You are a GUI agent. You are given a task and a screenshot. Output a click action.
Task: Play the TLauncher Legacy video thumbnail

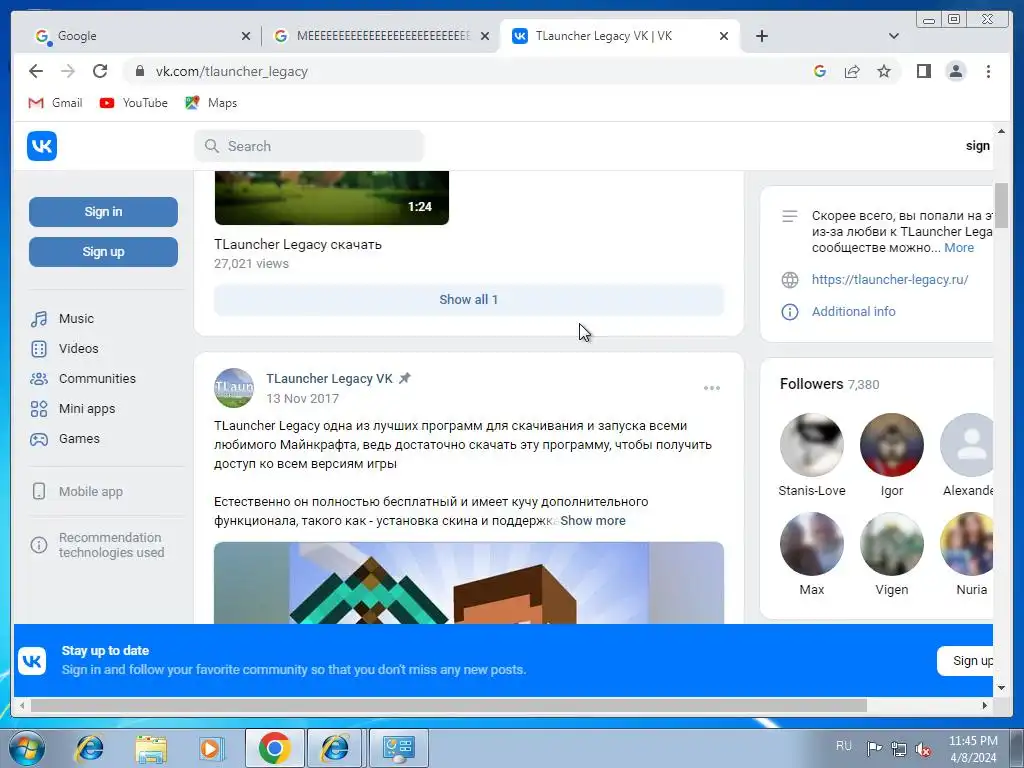(x=332, y=198)
